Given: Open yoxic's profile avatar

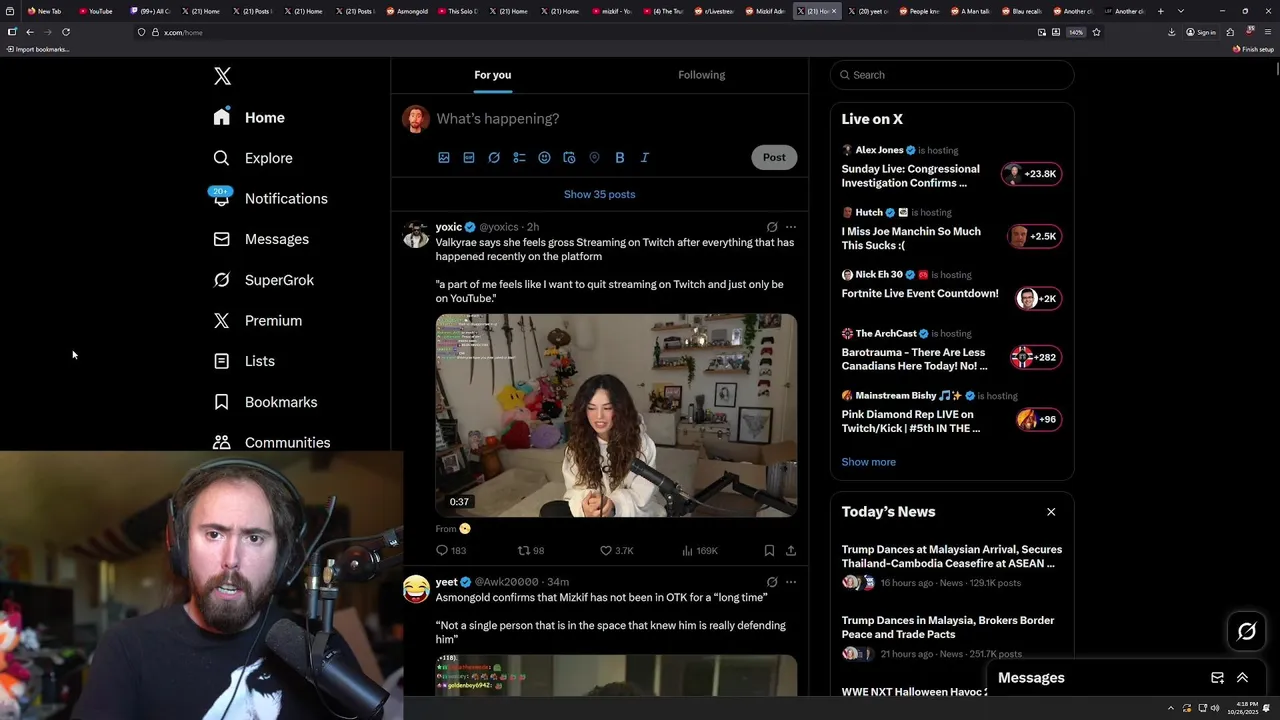Looking at the screenshot, I should pos(416,234).
